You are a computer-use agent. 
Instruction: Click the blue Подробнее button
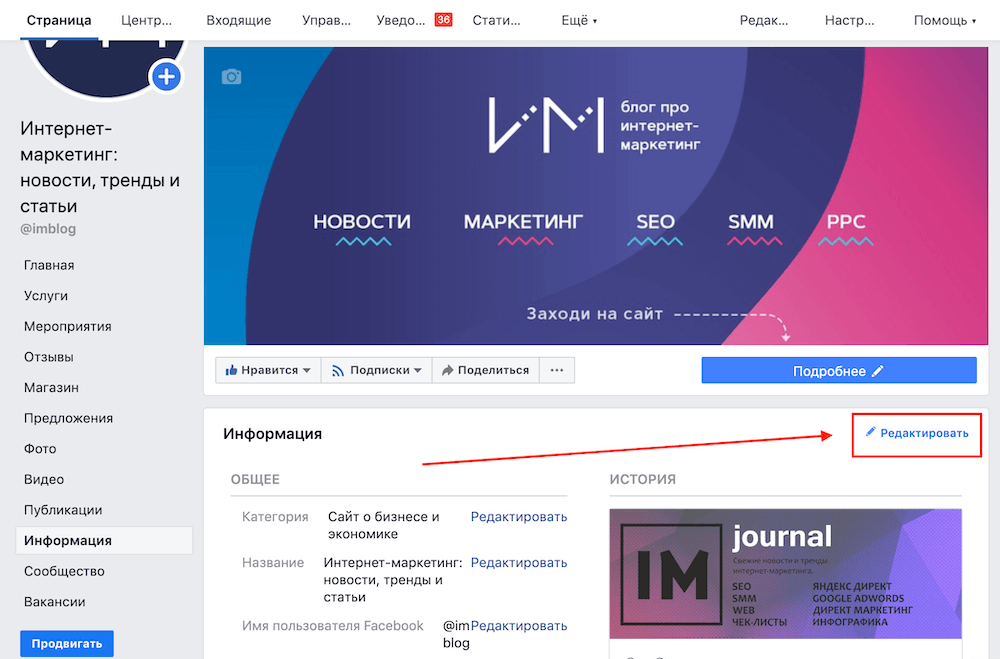[x=839, y=371]
